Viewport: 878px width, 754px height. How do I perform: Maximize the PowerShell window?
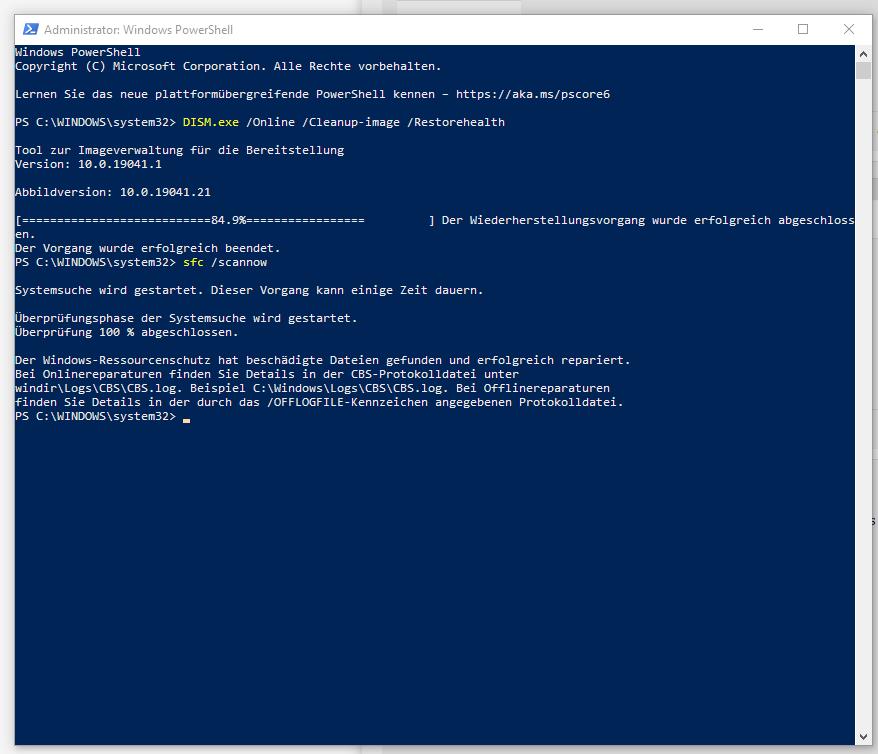(x=803, y=29)
